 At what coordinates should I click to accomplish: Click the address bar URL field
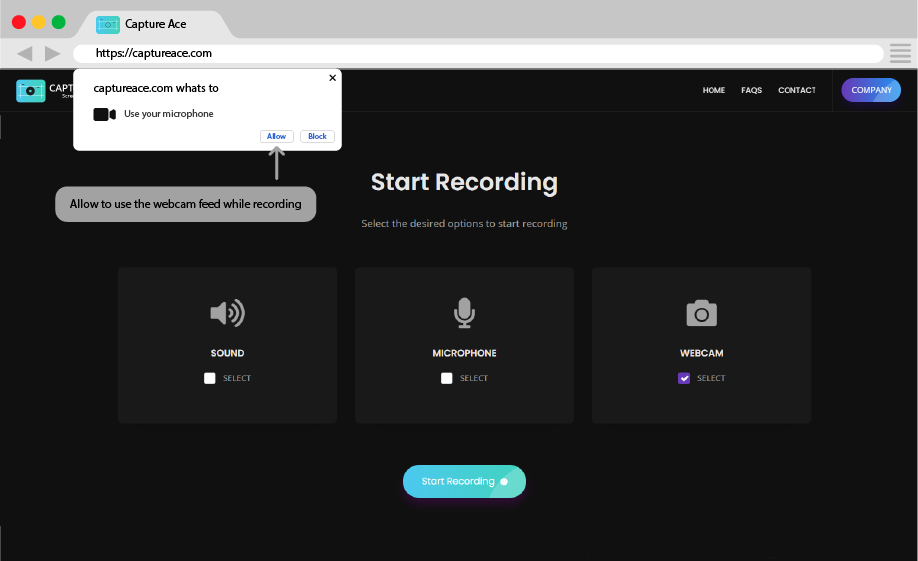pos(478,53)
